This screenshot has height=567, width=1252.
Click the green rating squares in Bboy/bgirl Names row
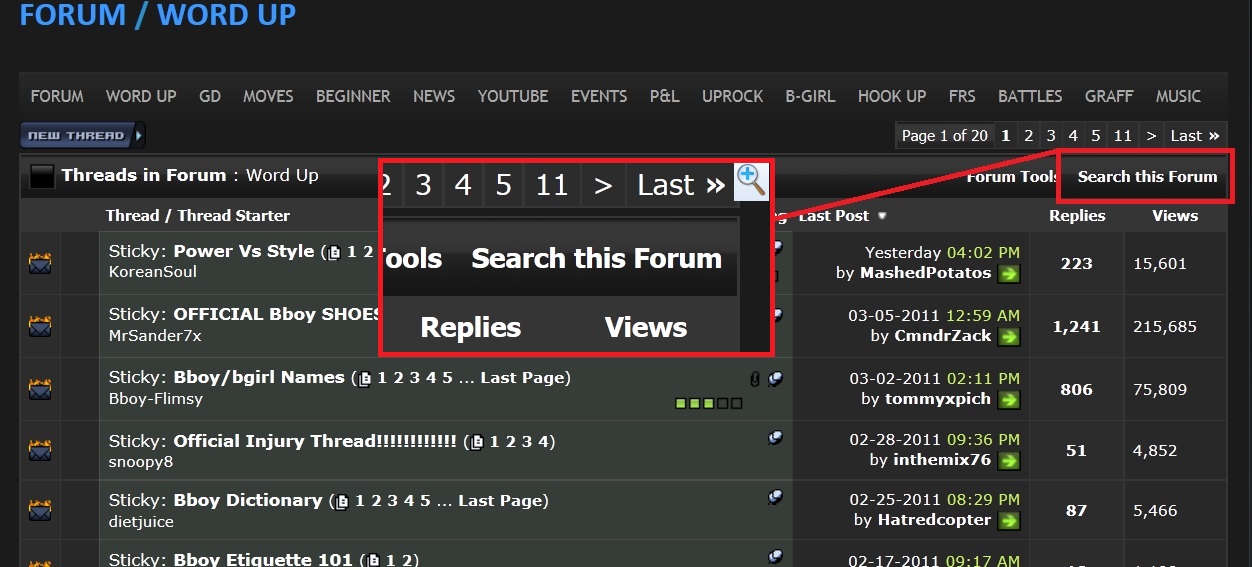click(x=709, y=403)
